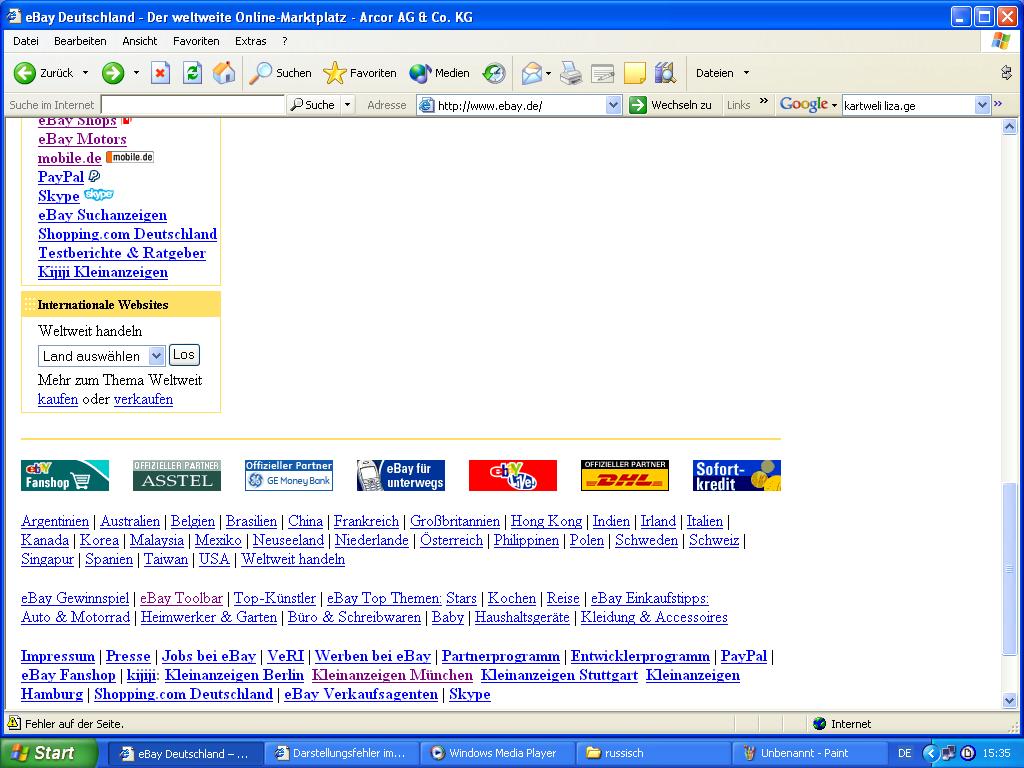
Task: Click the Skype logo badge
Action: (x=99, y=195)
